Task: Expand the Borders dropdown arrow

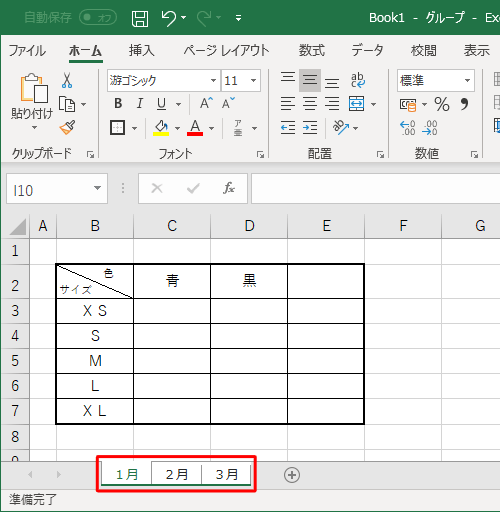Action: pyautogui.click(x=135, y=128)
